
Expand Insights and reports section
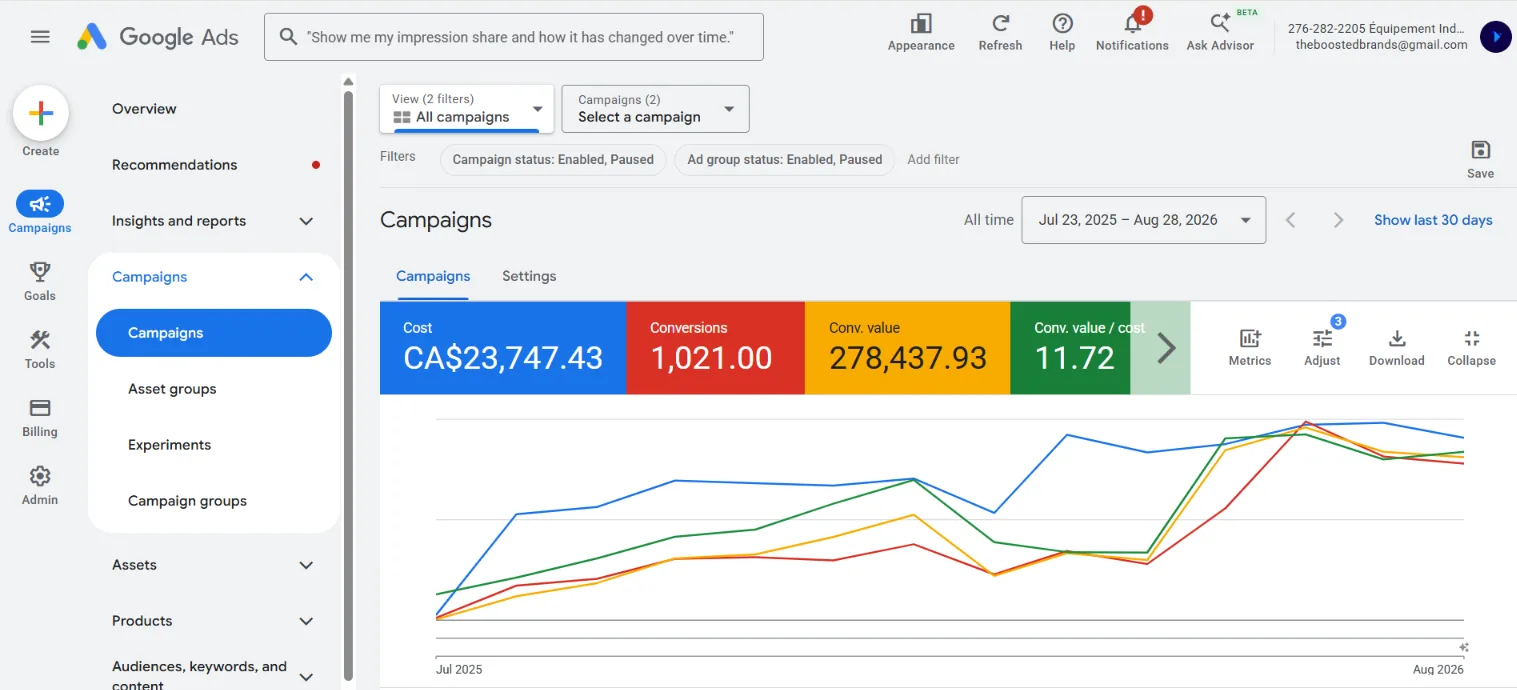(307, 221)
